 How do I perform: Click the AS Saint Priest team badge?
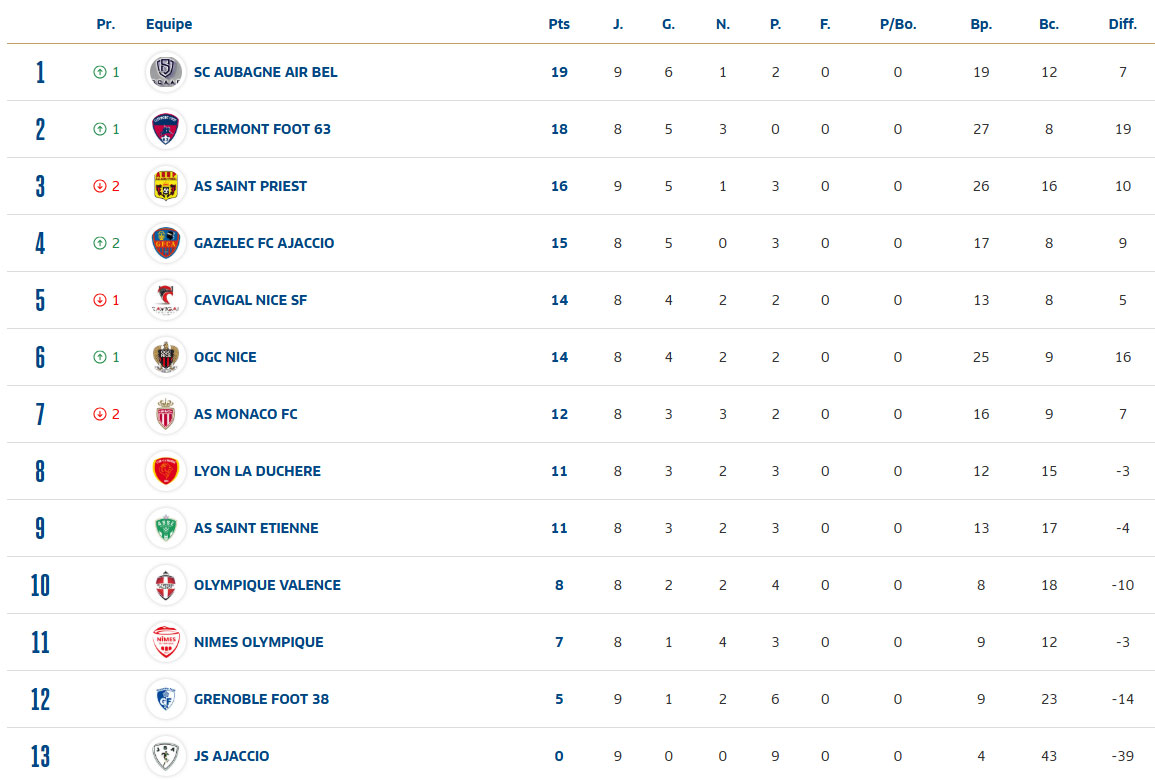click(x=165, y=186)
